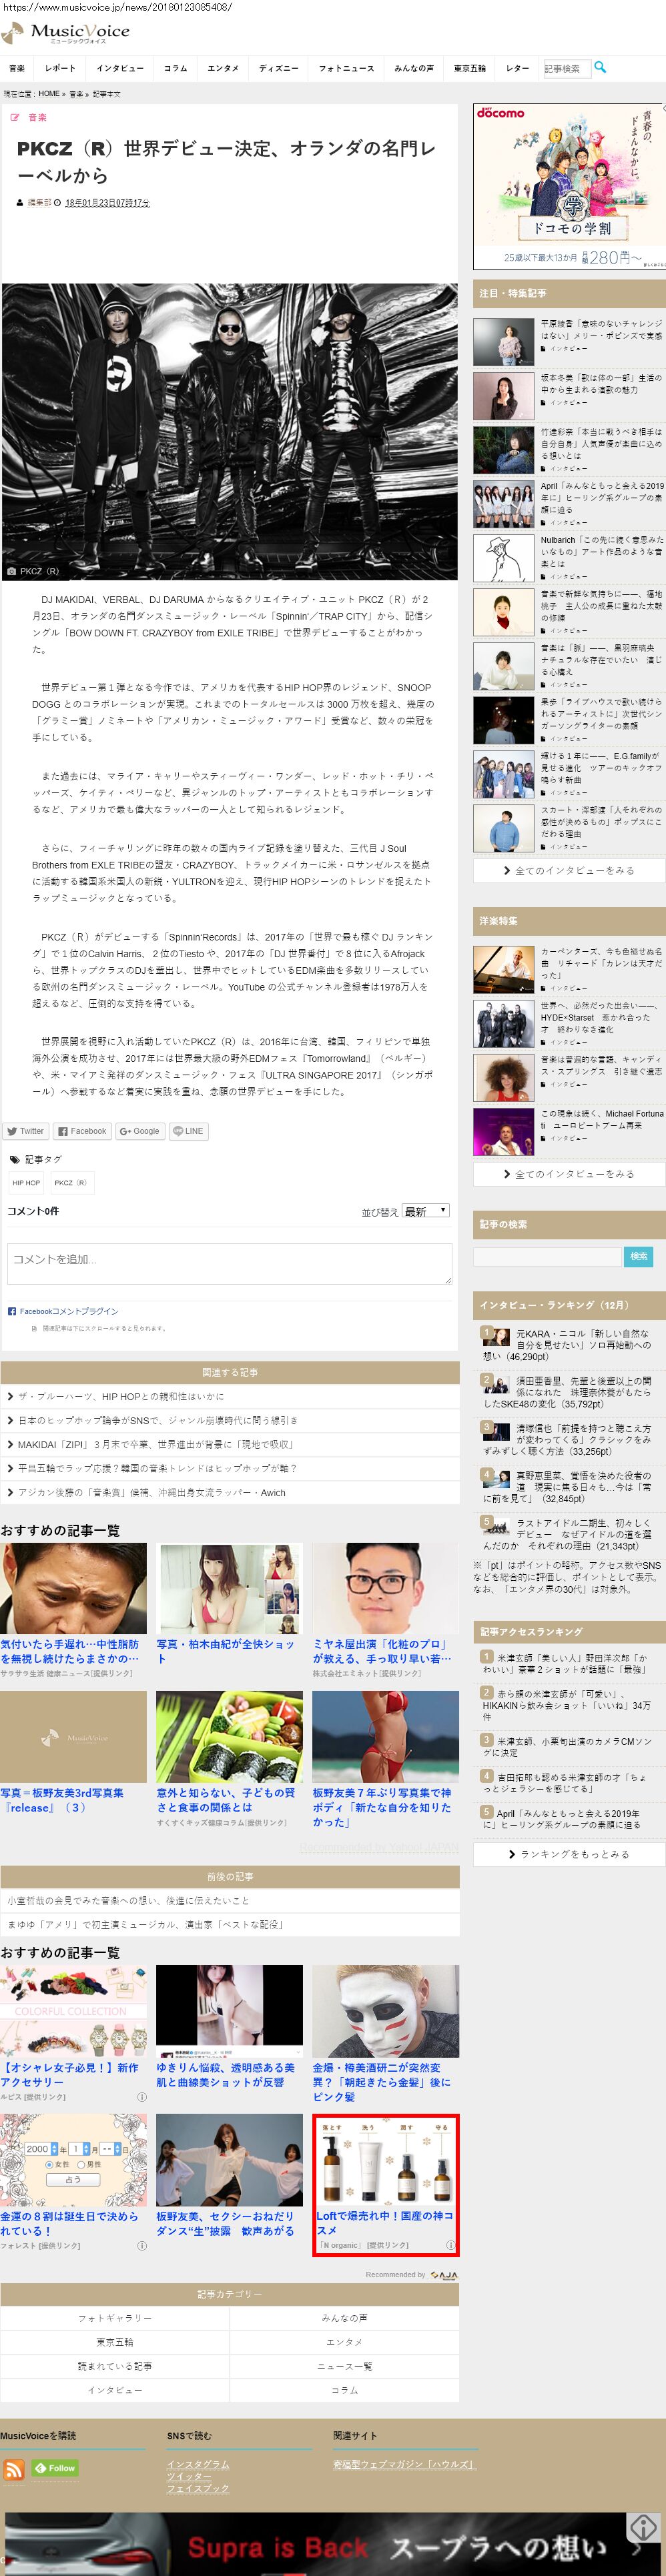Share article via LINE button

point(188,1131)
